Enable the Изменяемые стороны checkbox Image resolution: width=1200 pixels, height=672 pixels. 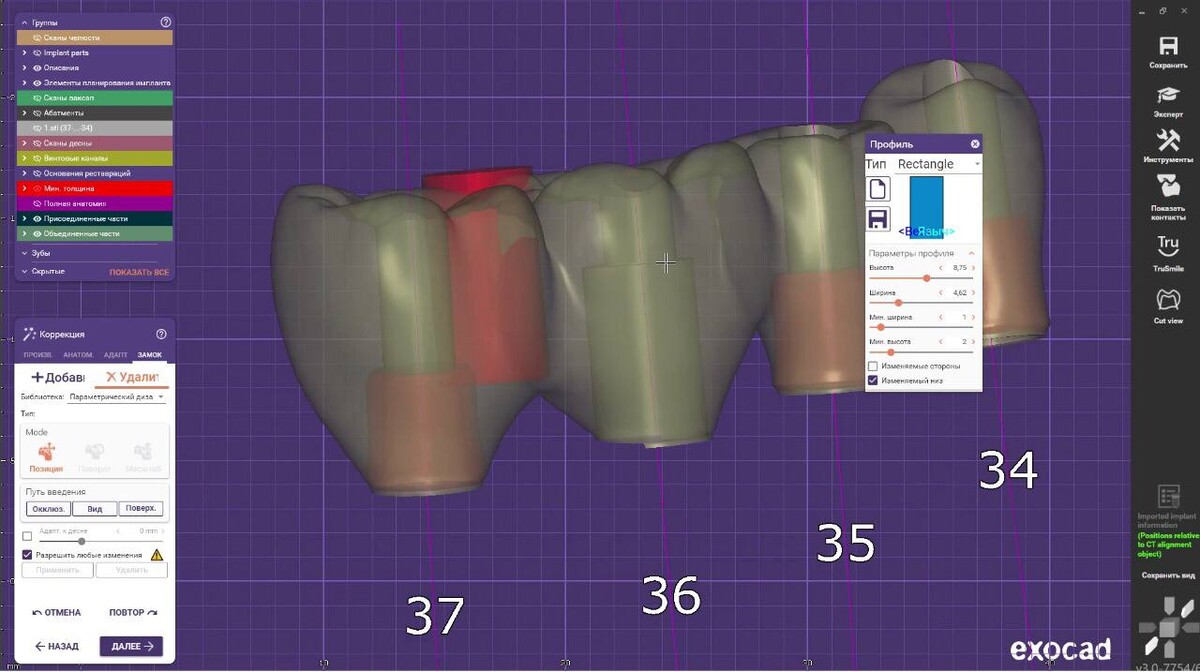873,367
